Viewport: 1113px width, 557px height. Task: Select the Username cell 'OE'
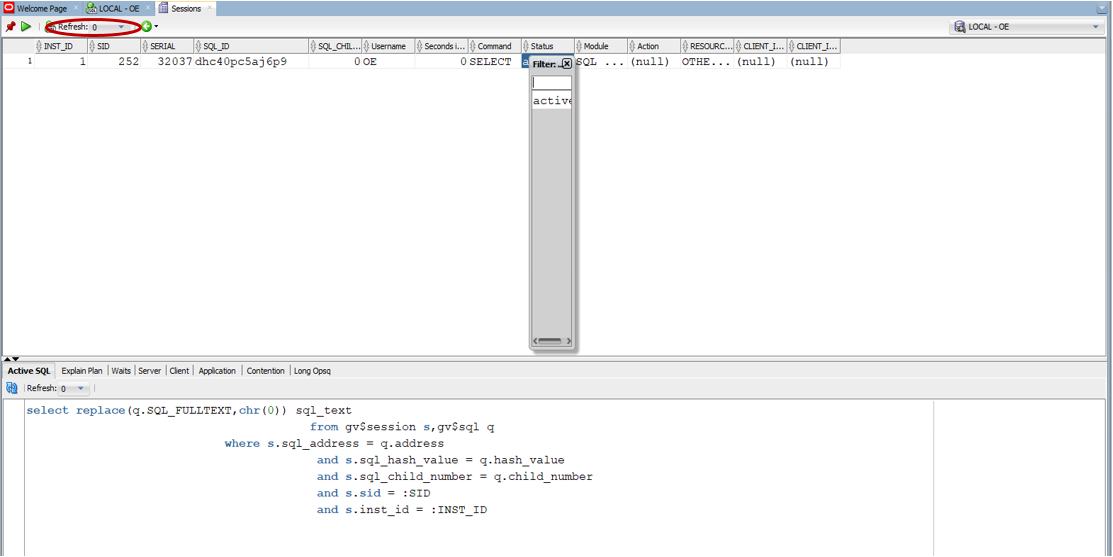coord(389,62)
